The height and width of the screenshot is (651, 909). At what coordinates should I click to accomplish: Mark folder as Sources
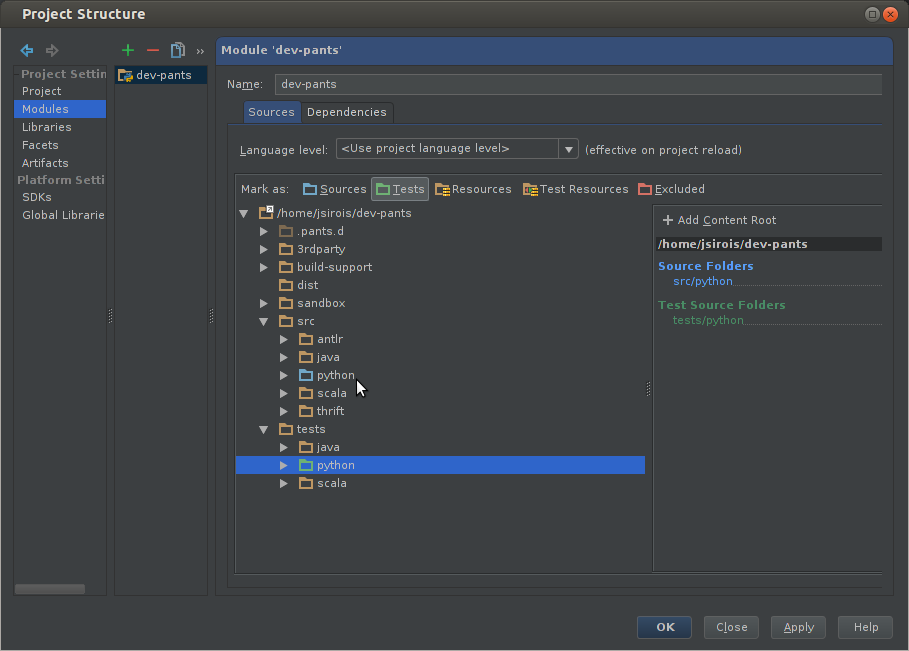click(334, 189)
